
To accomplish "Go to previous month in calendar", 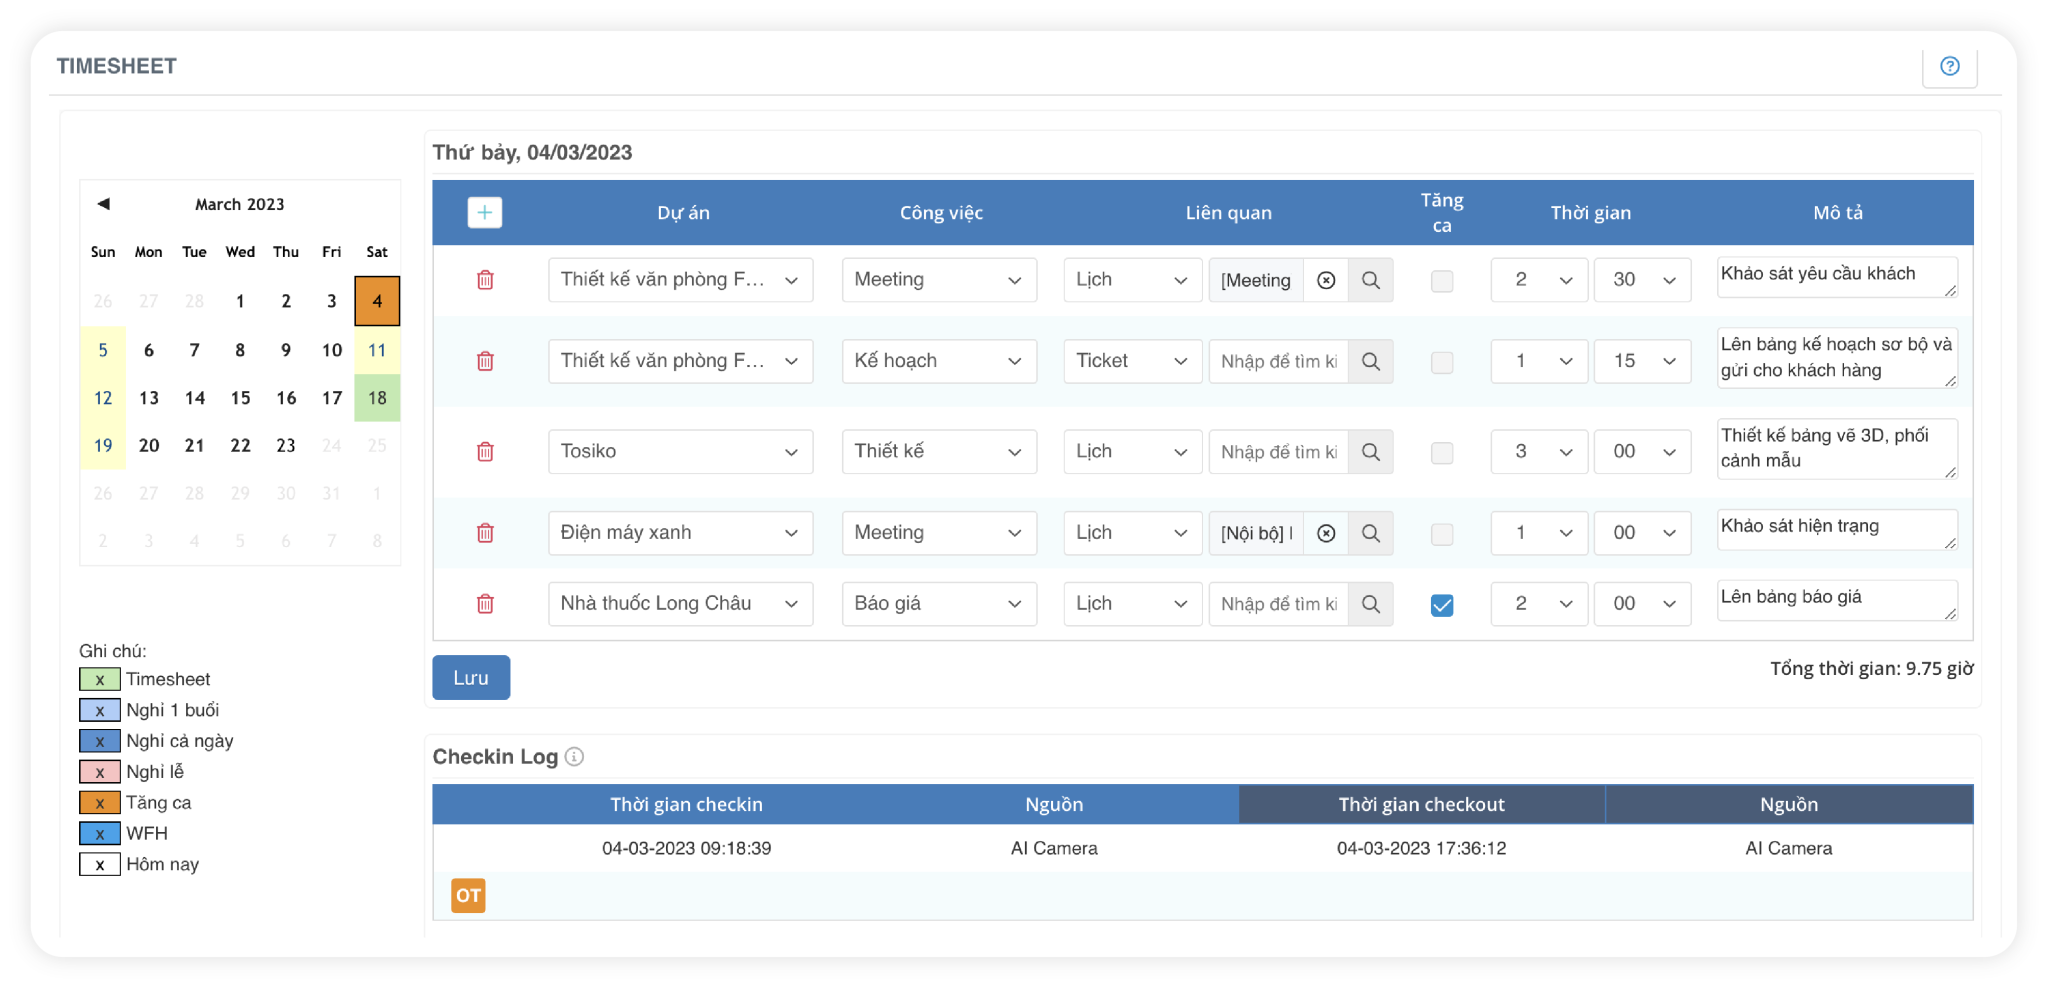I will [103, 204].
